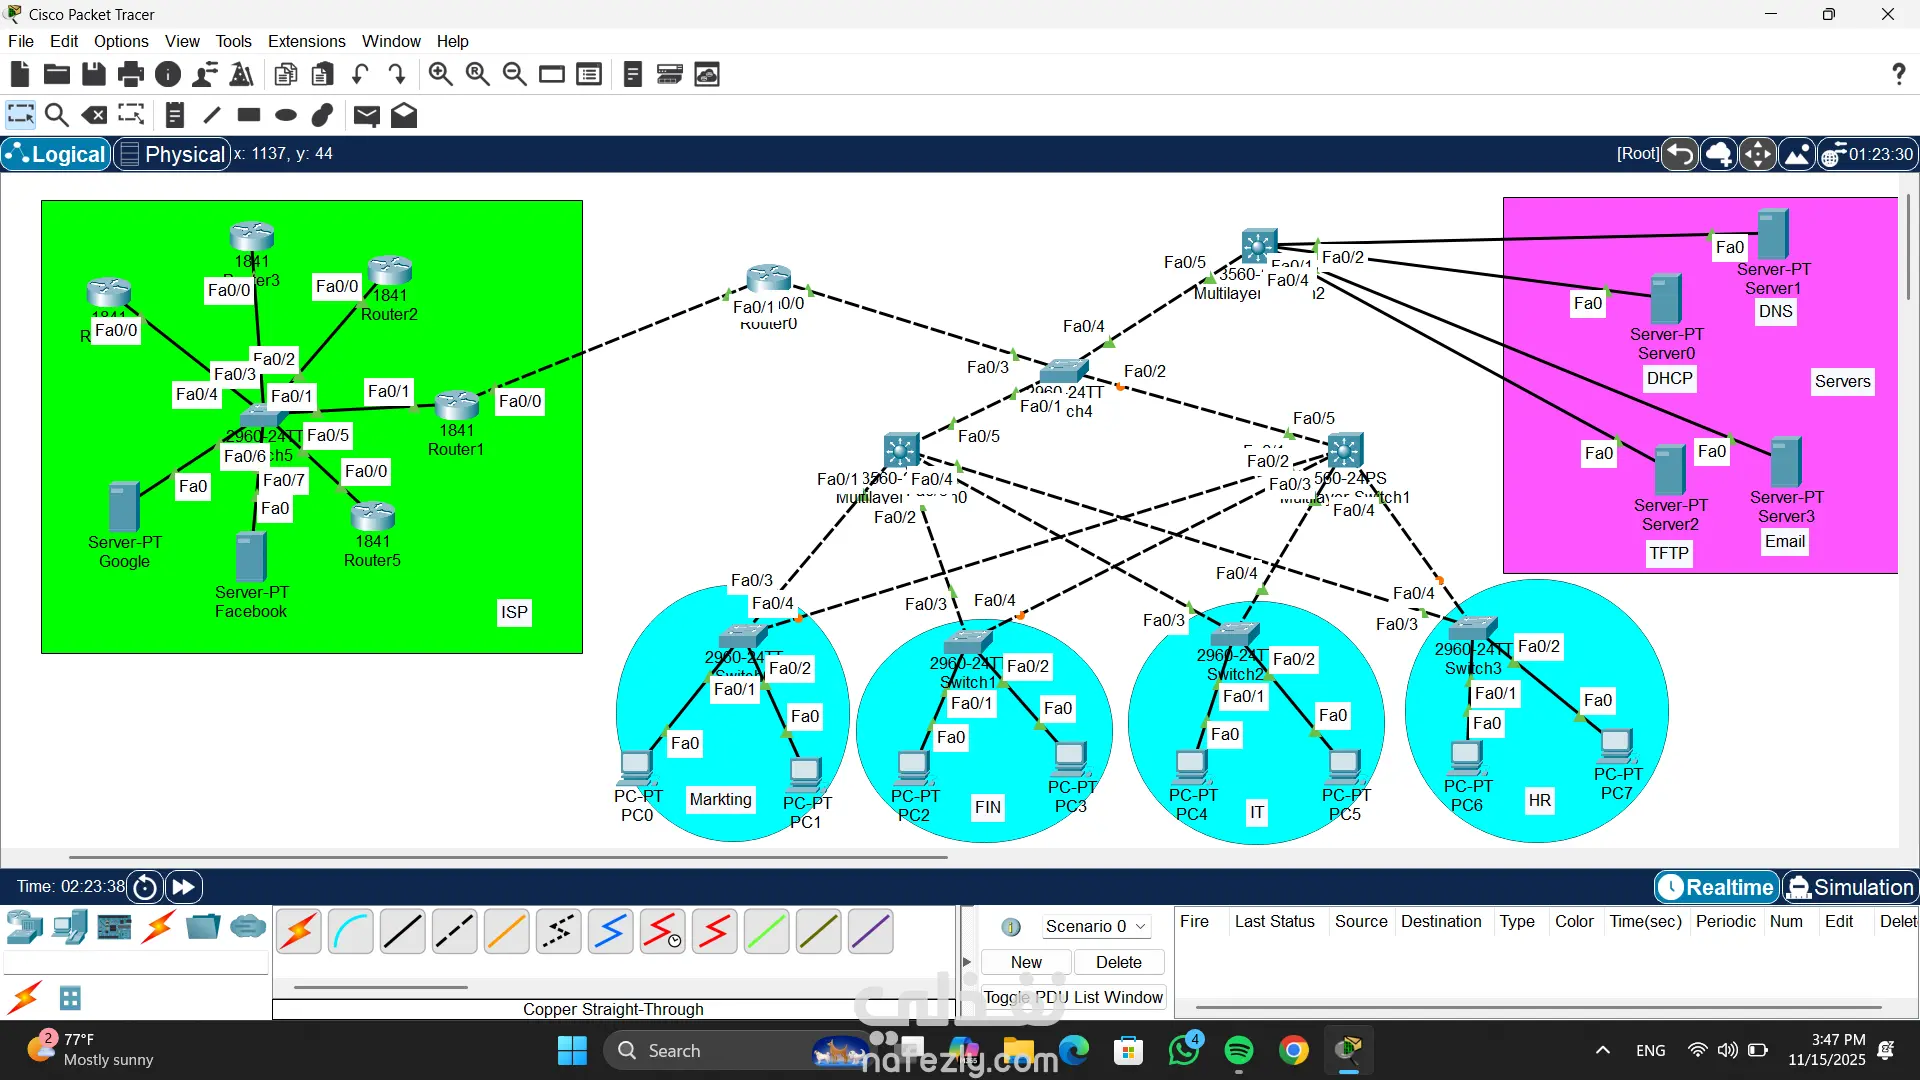Click Add Simple PDU envelope icon
This screenshot has width=1920, height=1080.
tap(366, 115)
